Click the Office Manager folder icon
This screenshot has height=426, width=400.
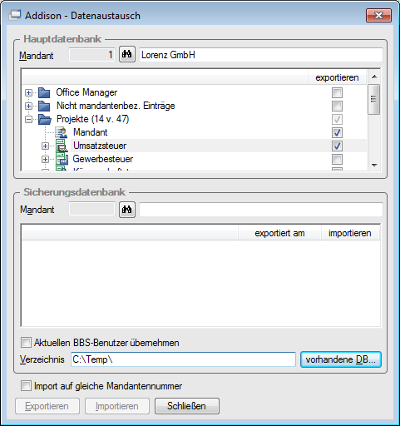coord(44,92)
